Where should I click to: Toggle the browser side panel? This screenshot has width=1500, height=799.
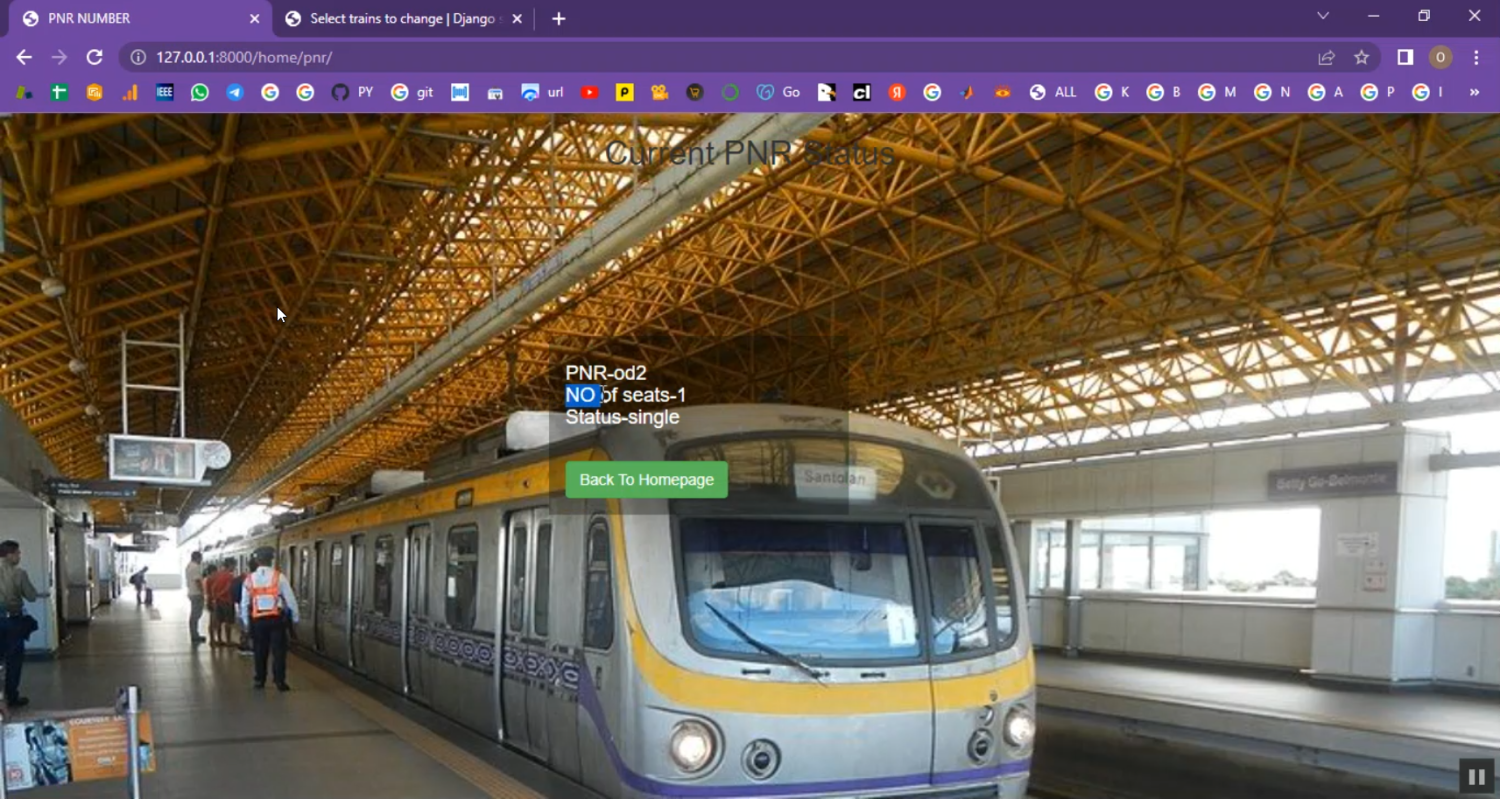point(1405,57)
